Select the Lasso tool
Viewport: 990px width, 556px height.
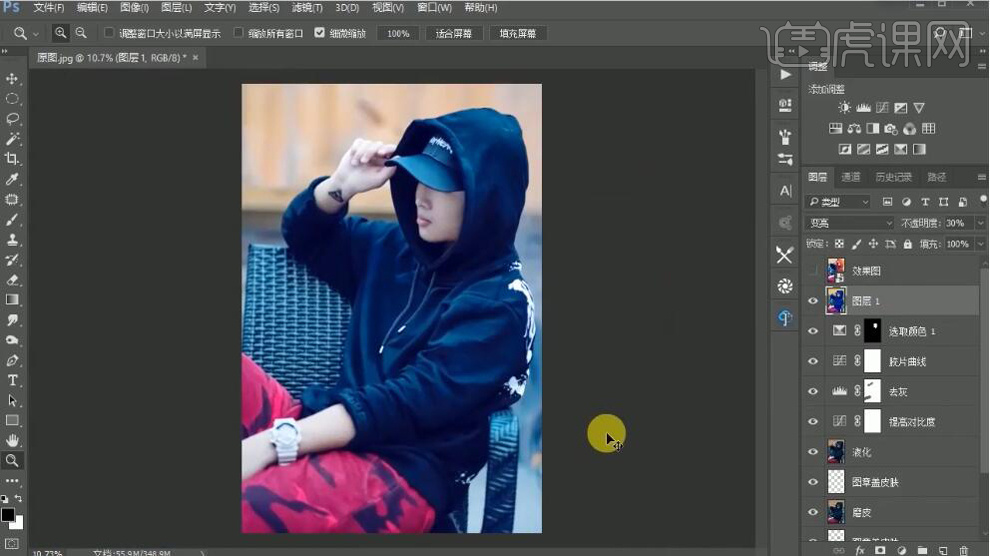pyautogui.click(x=13, y=119)
